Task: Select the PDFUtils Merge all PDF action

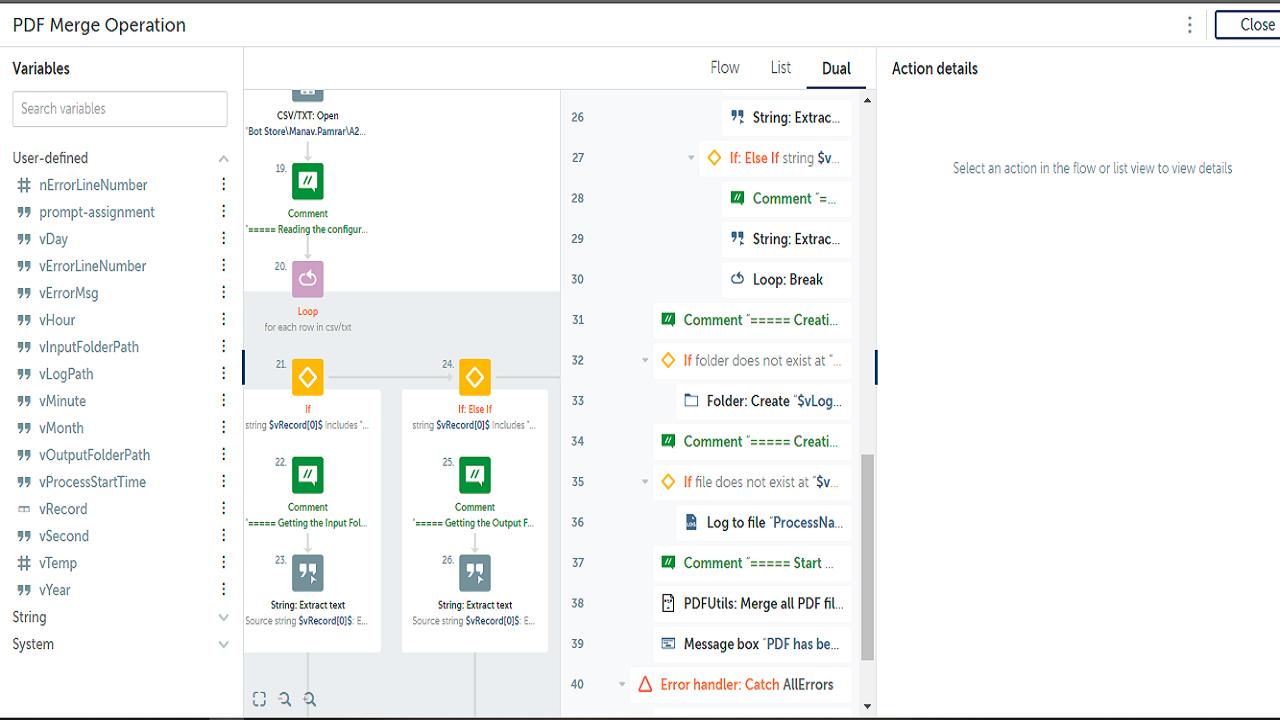Action: pyautogui.click(x=752, y=604)
